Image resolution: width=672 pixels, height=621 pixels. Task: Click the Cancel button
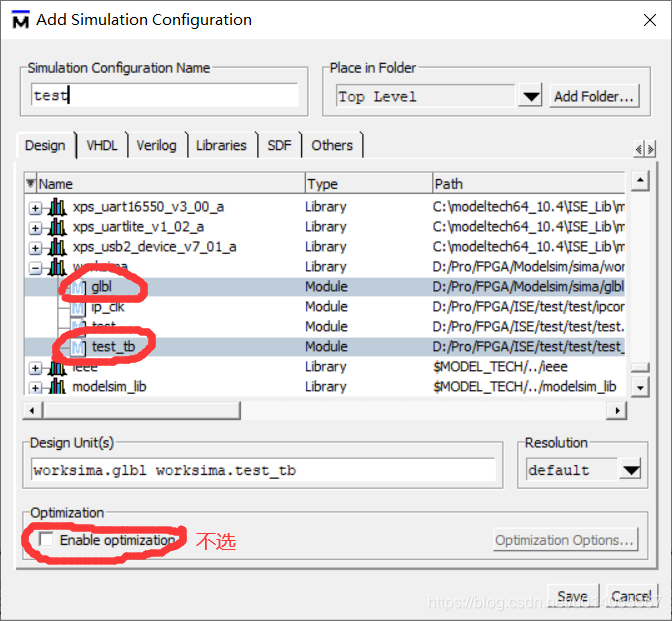tap(632, 596)
